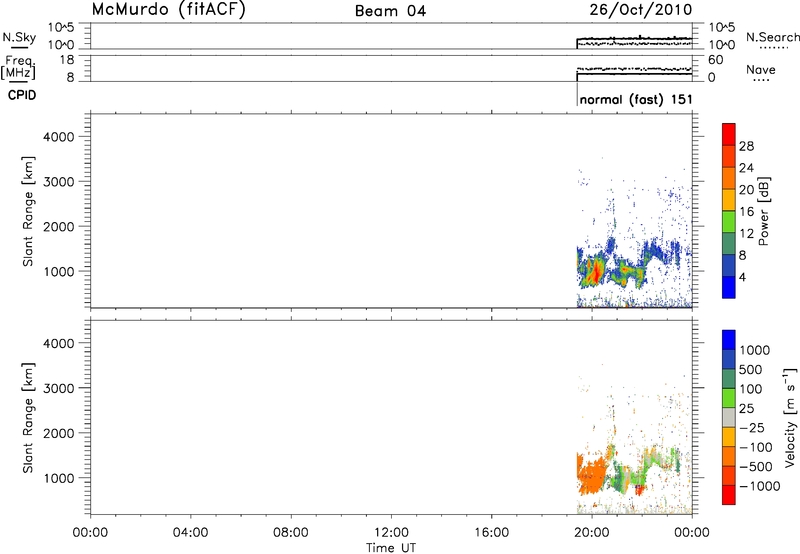This screenshot has width=800, height=554.
Task: Click the 'Freq. [MHz]' axis label
Action: pyautogui.click(x=19, y=67)
